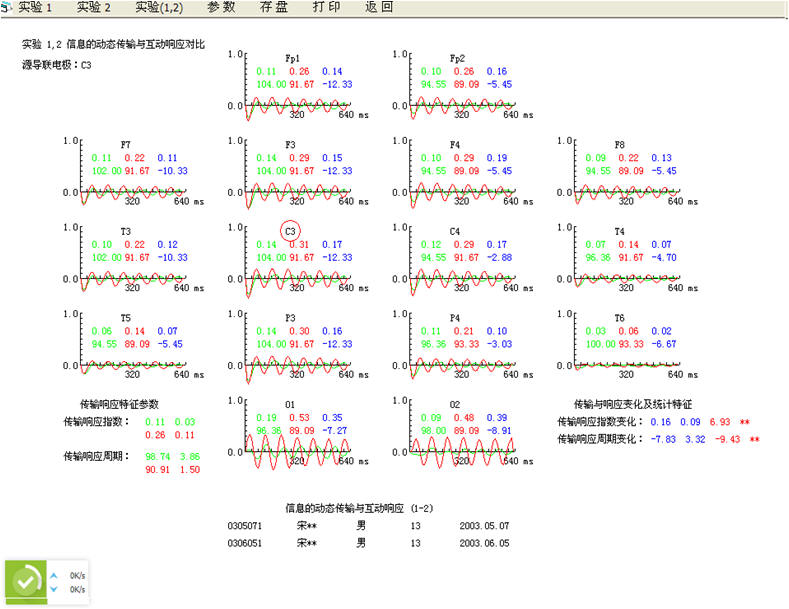Viewport: 789px width, 609px height.
Task: Click the blue value -7.83
Action: pyautogui.click(x=663, y=439)
